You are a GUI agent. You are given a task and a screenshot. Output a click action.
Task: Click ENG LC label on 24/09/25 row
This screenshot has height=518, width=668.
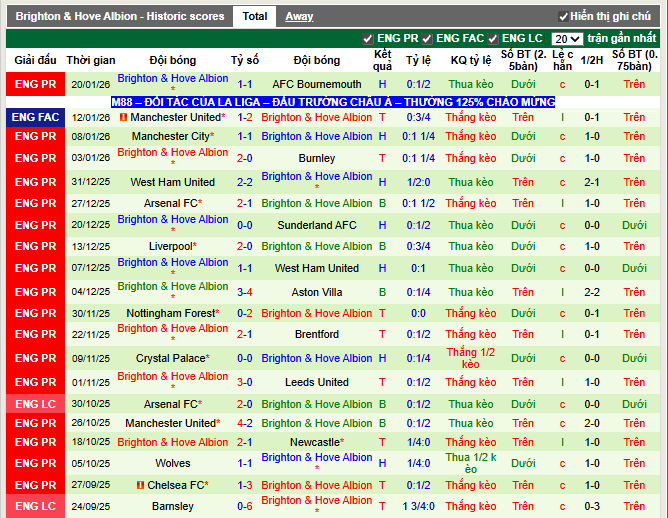point(35,506)
